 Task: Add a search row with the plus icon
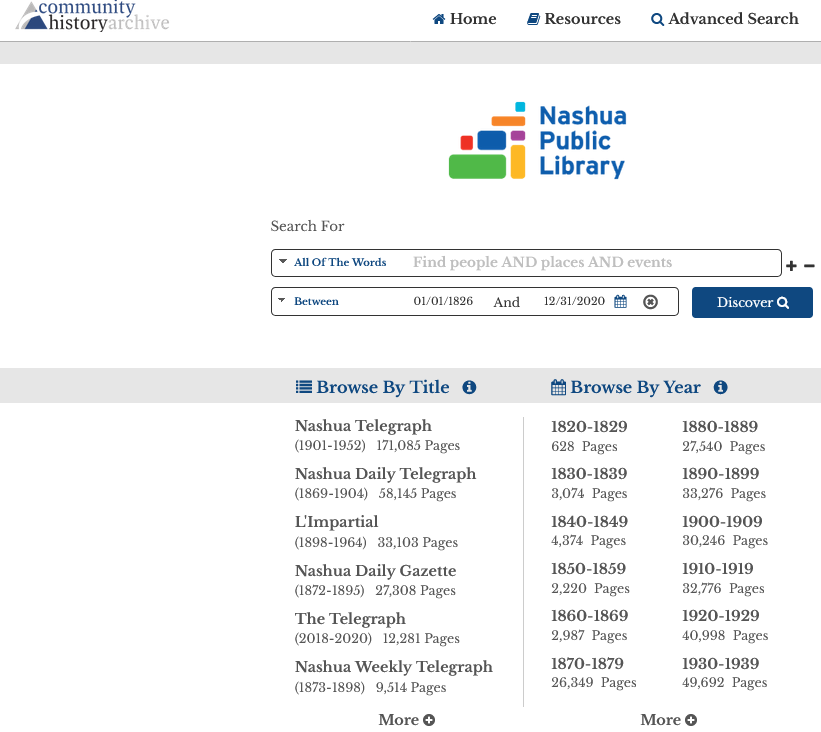coord(791,266)
